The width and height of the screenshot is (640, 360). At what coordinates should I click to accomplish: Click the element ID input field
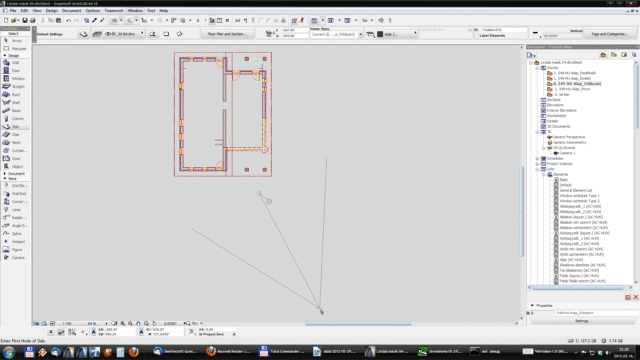click(504, 30)
